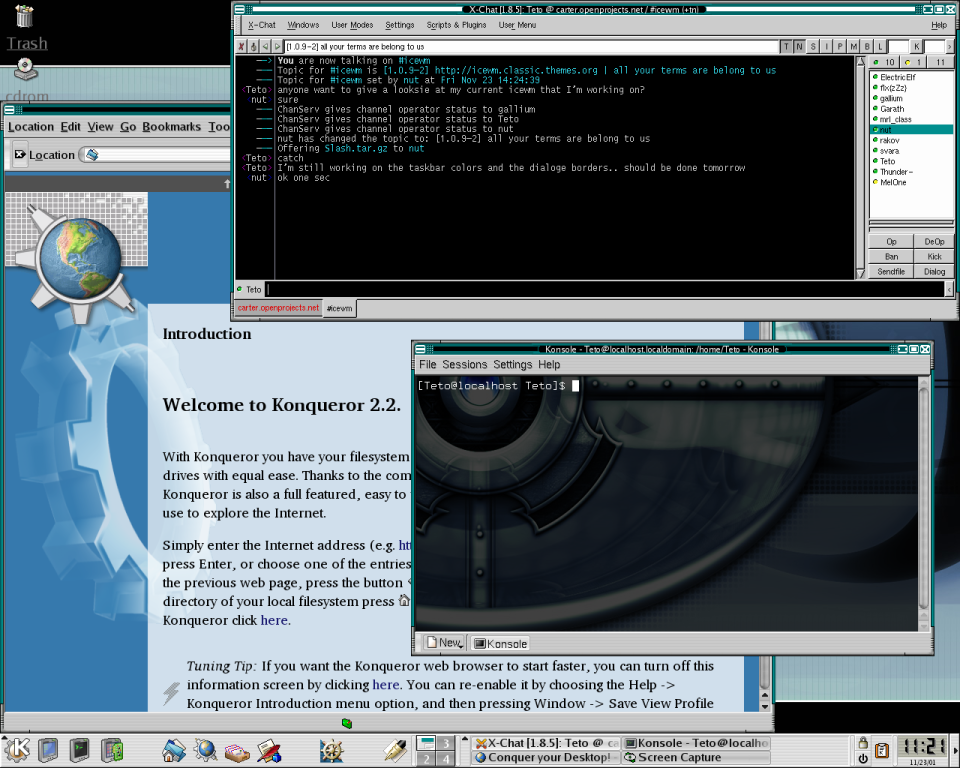Click the Dialog button in X-Chat
The height and width of the screenshot is (768, 960).
934,271
